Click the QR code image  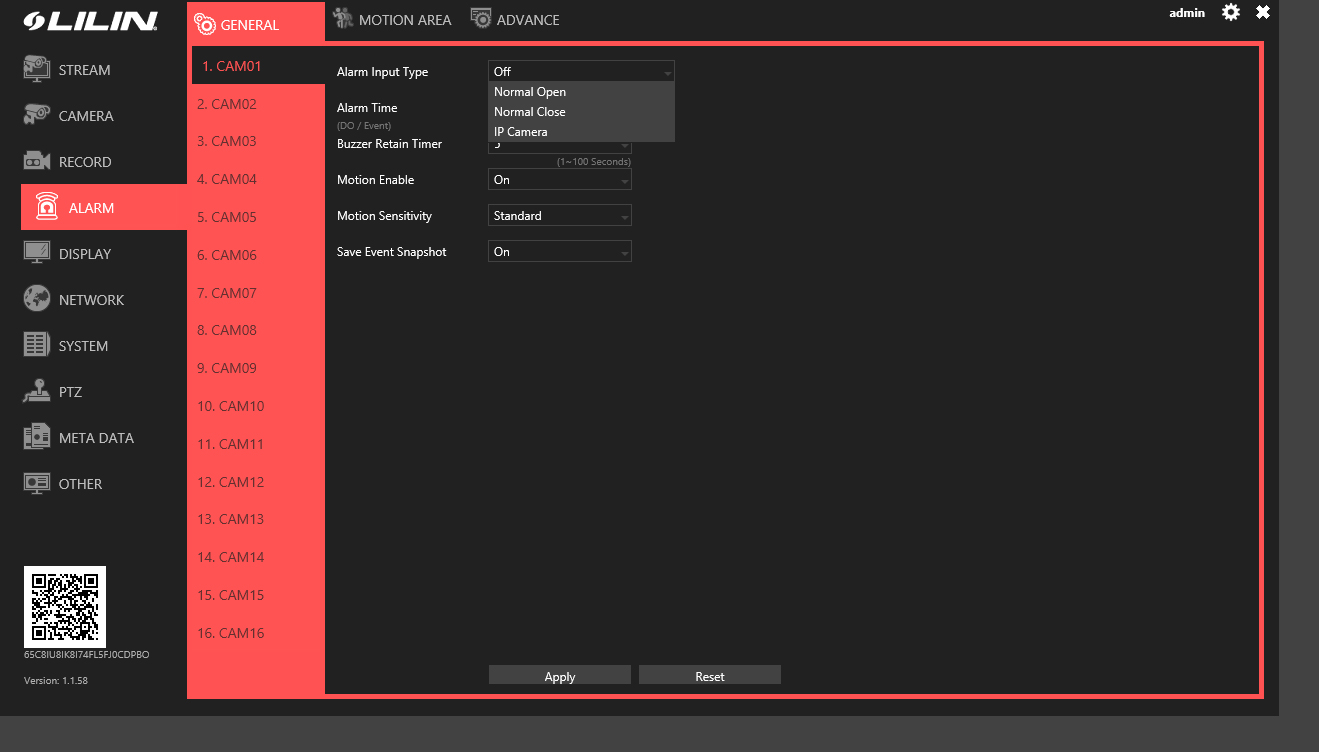pyautogui.click(x=65, y=607)
